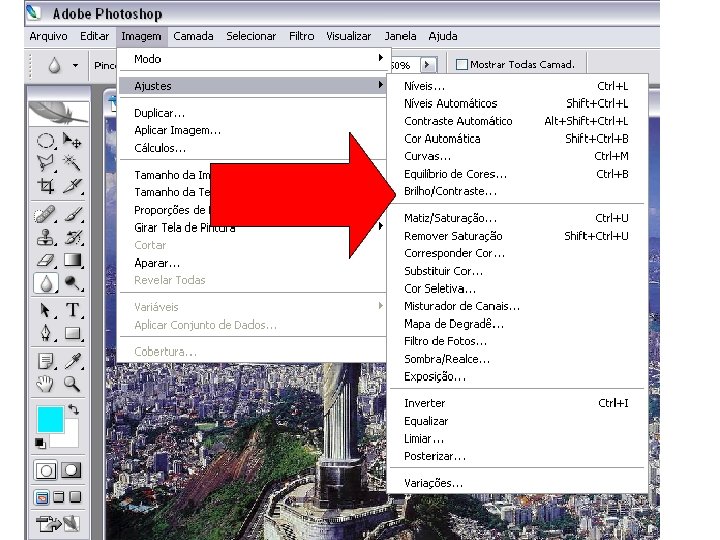Viewport: 720px width, 540px height.
Task: Choose Filtro de Fotos... adjustment
Action: pos(518,341)
